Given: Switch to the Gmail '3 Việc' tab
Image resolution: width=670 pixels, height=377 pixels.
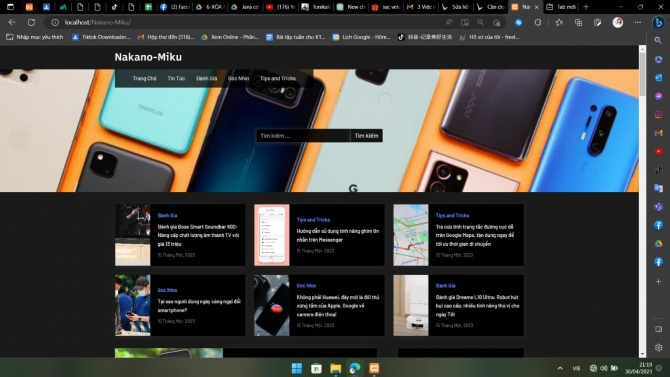Looking at the screenshot, I should click(x=421, y=7).
